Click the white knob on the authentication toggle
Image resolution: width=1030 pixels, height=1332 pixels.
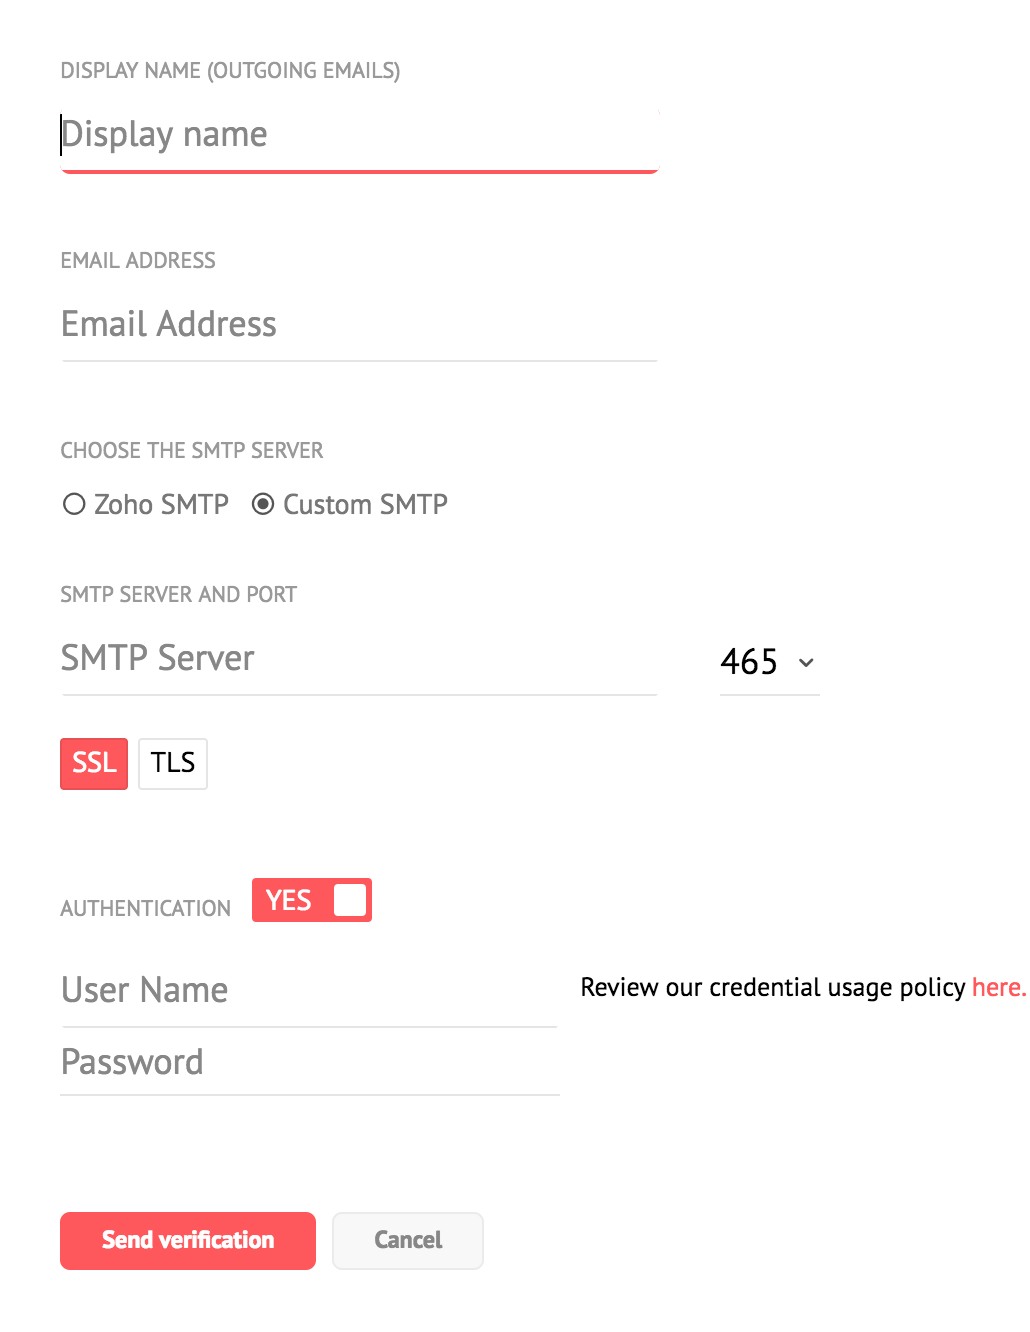[x=350, y=900]
